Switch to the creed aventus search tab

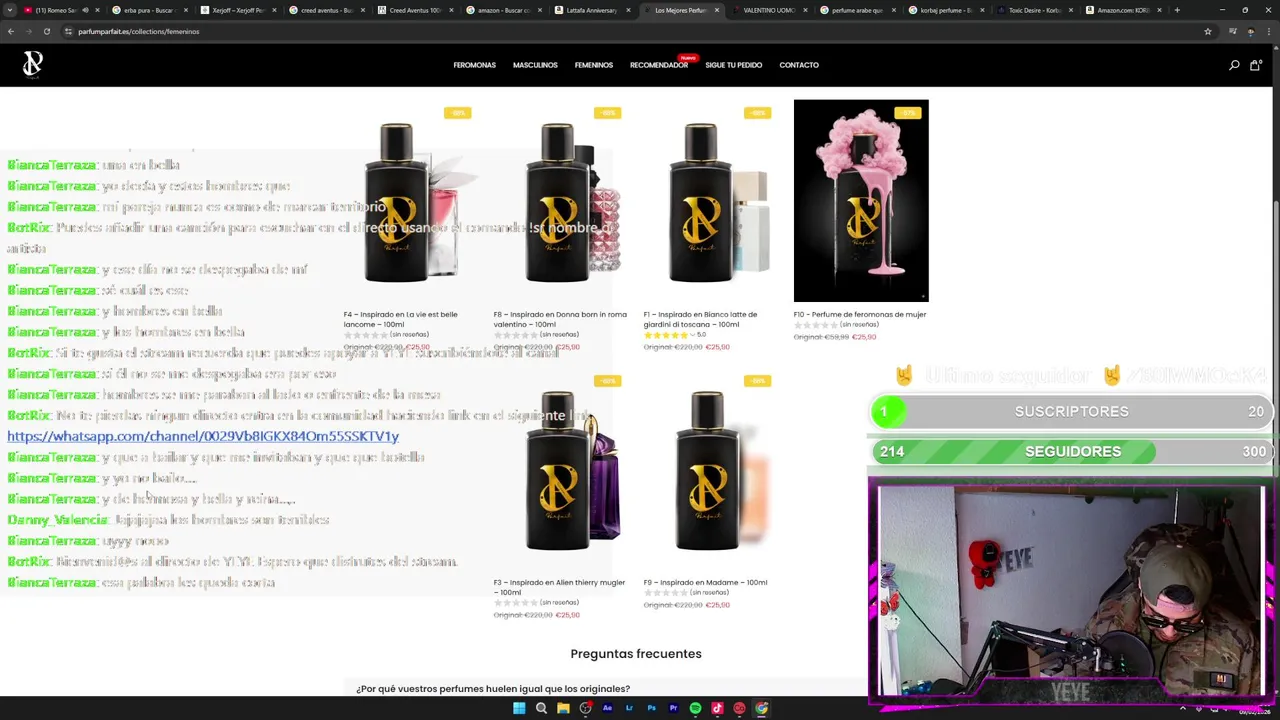326,10
